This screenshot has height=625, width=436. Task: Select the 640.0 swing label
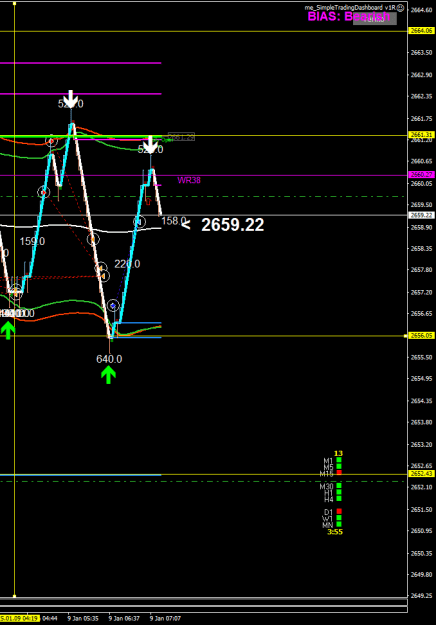109,359
